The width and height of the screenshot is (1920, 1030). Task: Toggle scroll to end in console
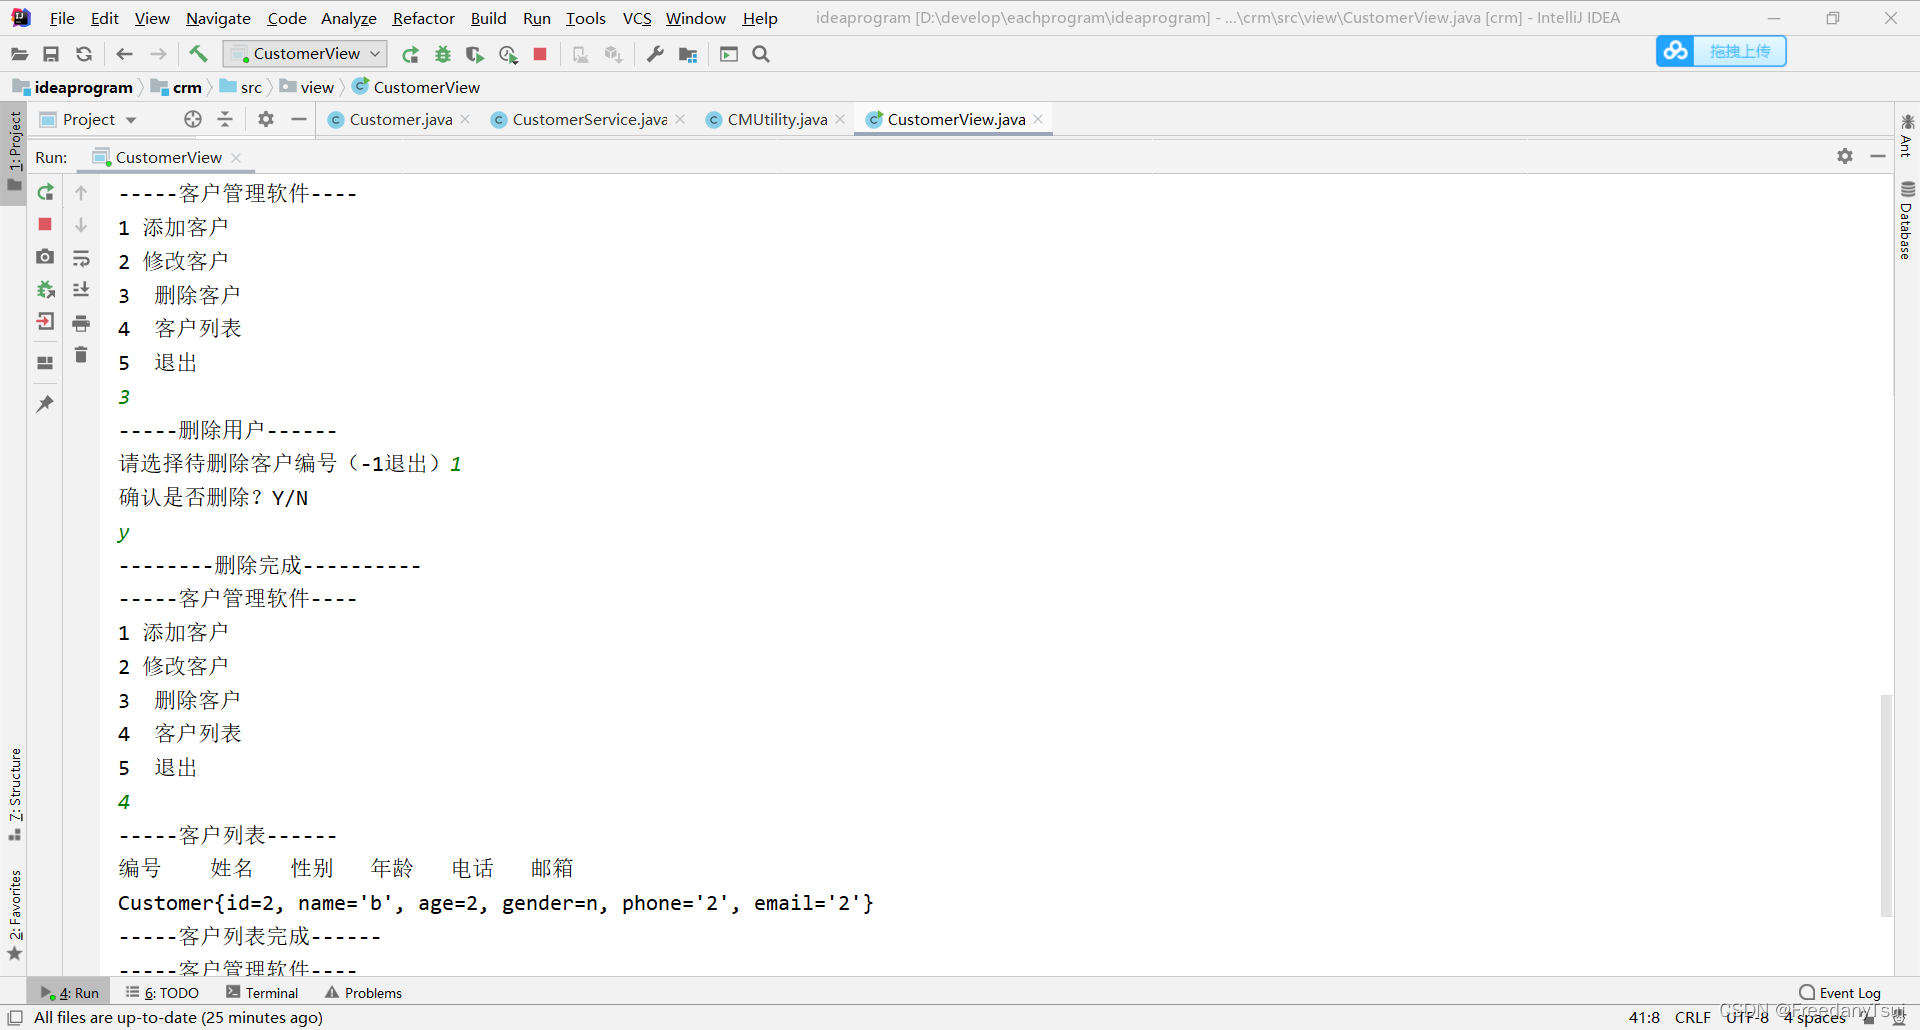coord(81,290)
